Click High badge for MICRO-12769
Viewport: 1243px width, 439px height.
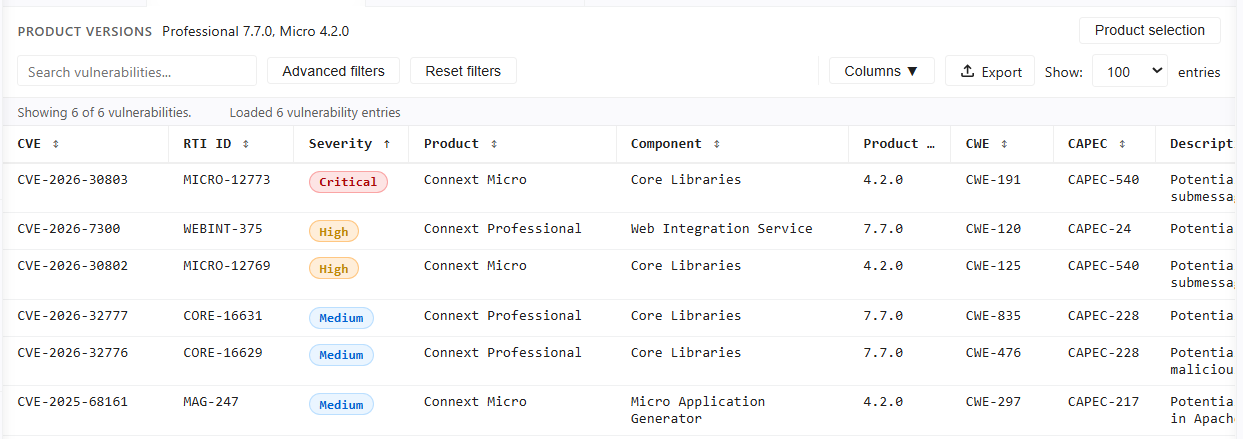[x=333, y=268]
